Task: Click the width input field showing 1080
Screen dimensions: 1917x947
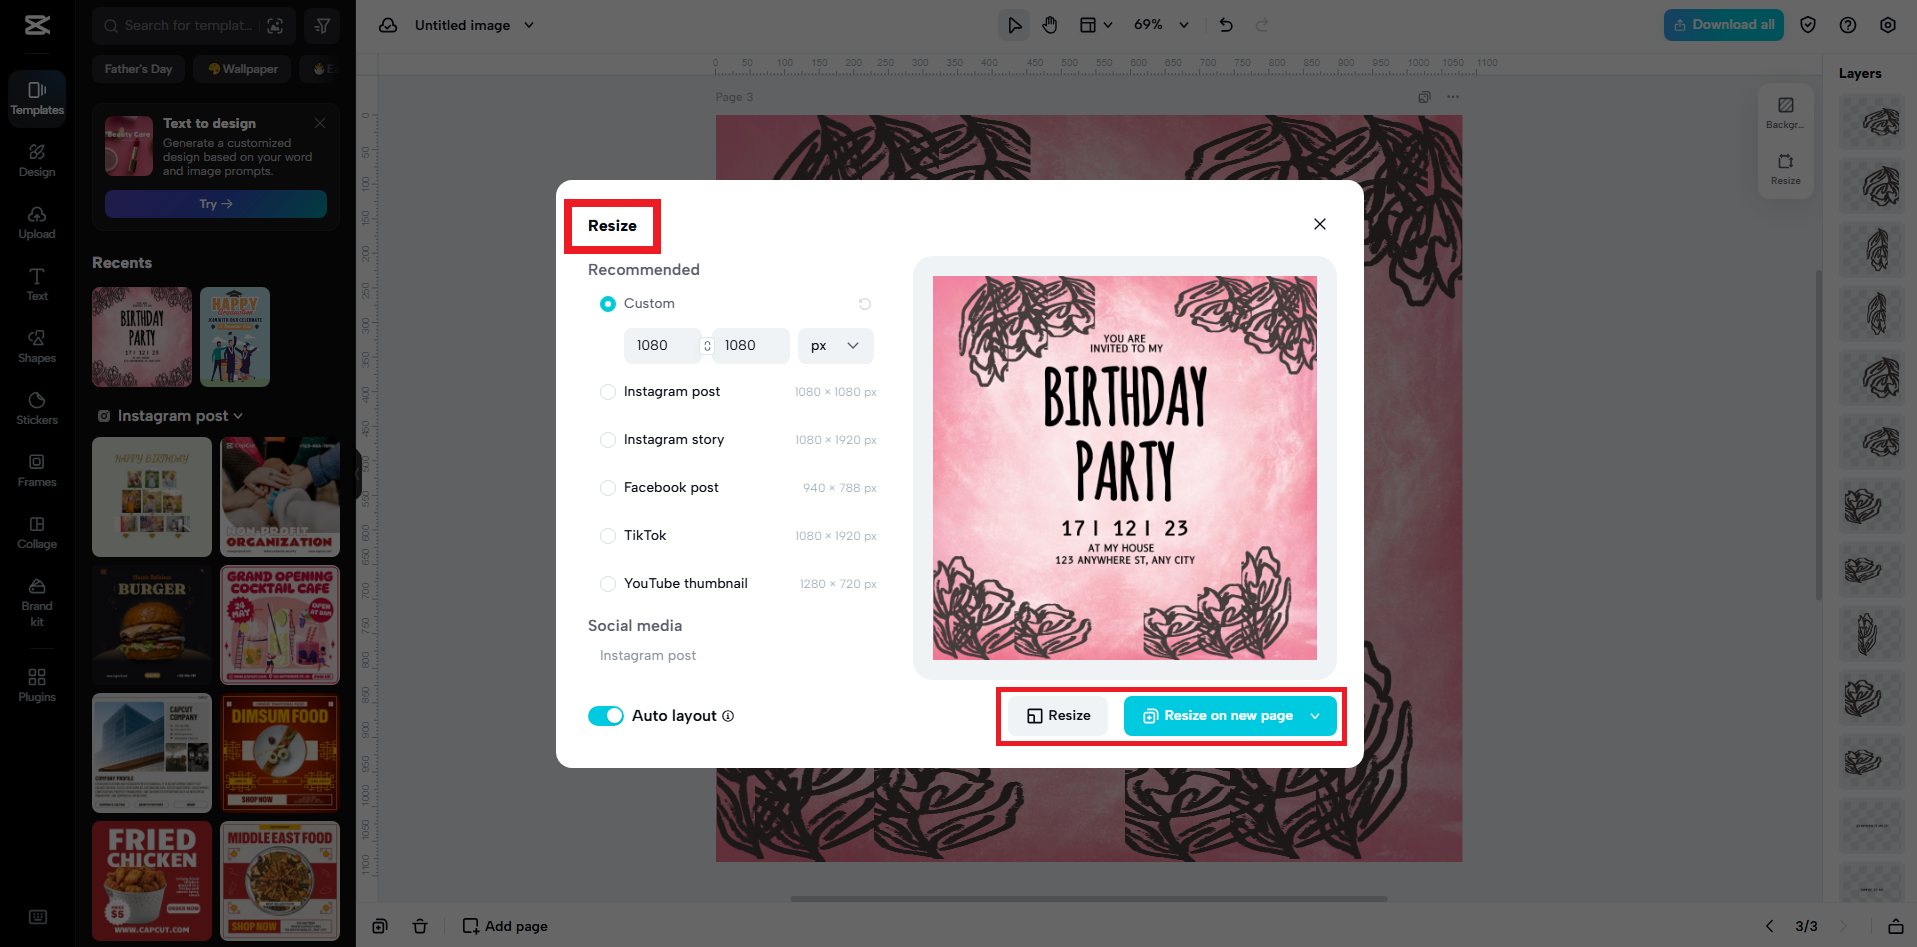Action: [662, 346]
